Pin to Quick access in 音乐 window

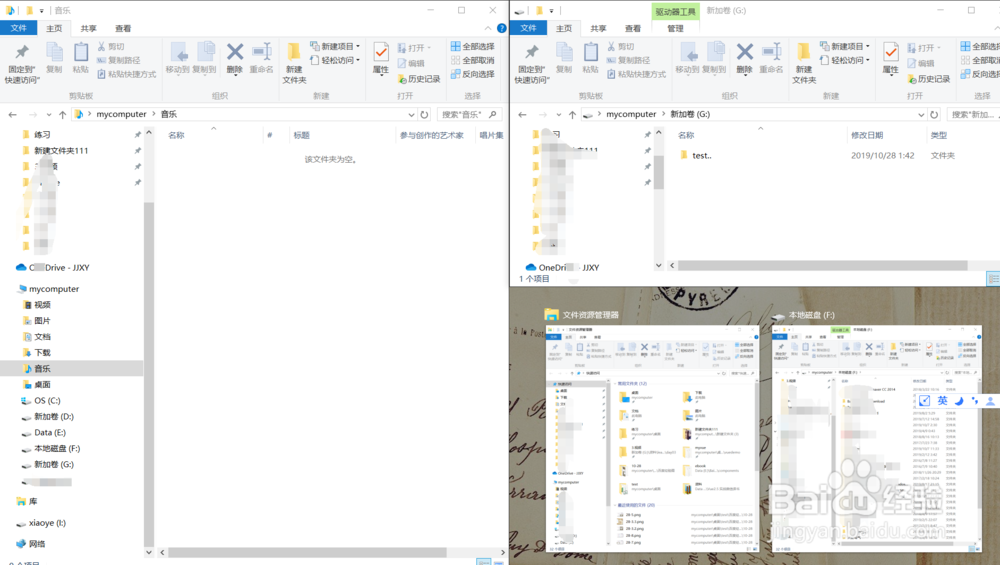22,63
